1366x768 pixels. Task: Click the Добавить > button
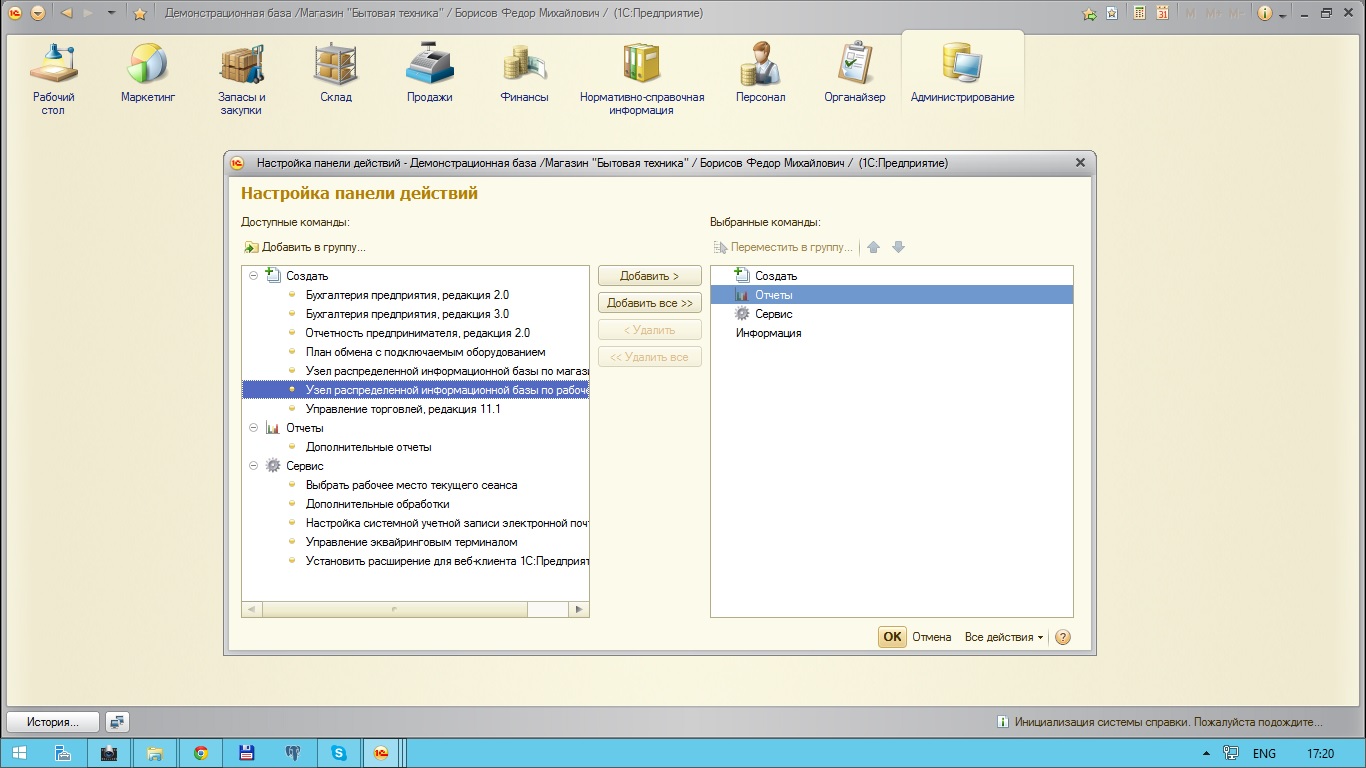point(650,276)
